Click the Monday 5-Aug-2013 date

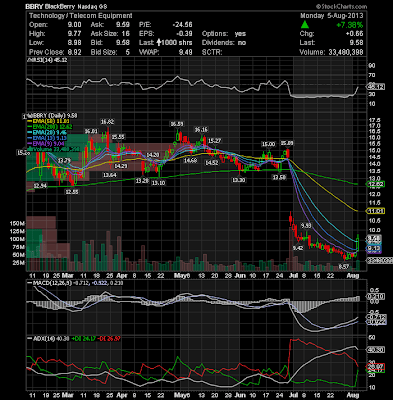pos(332,16)
